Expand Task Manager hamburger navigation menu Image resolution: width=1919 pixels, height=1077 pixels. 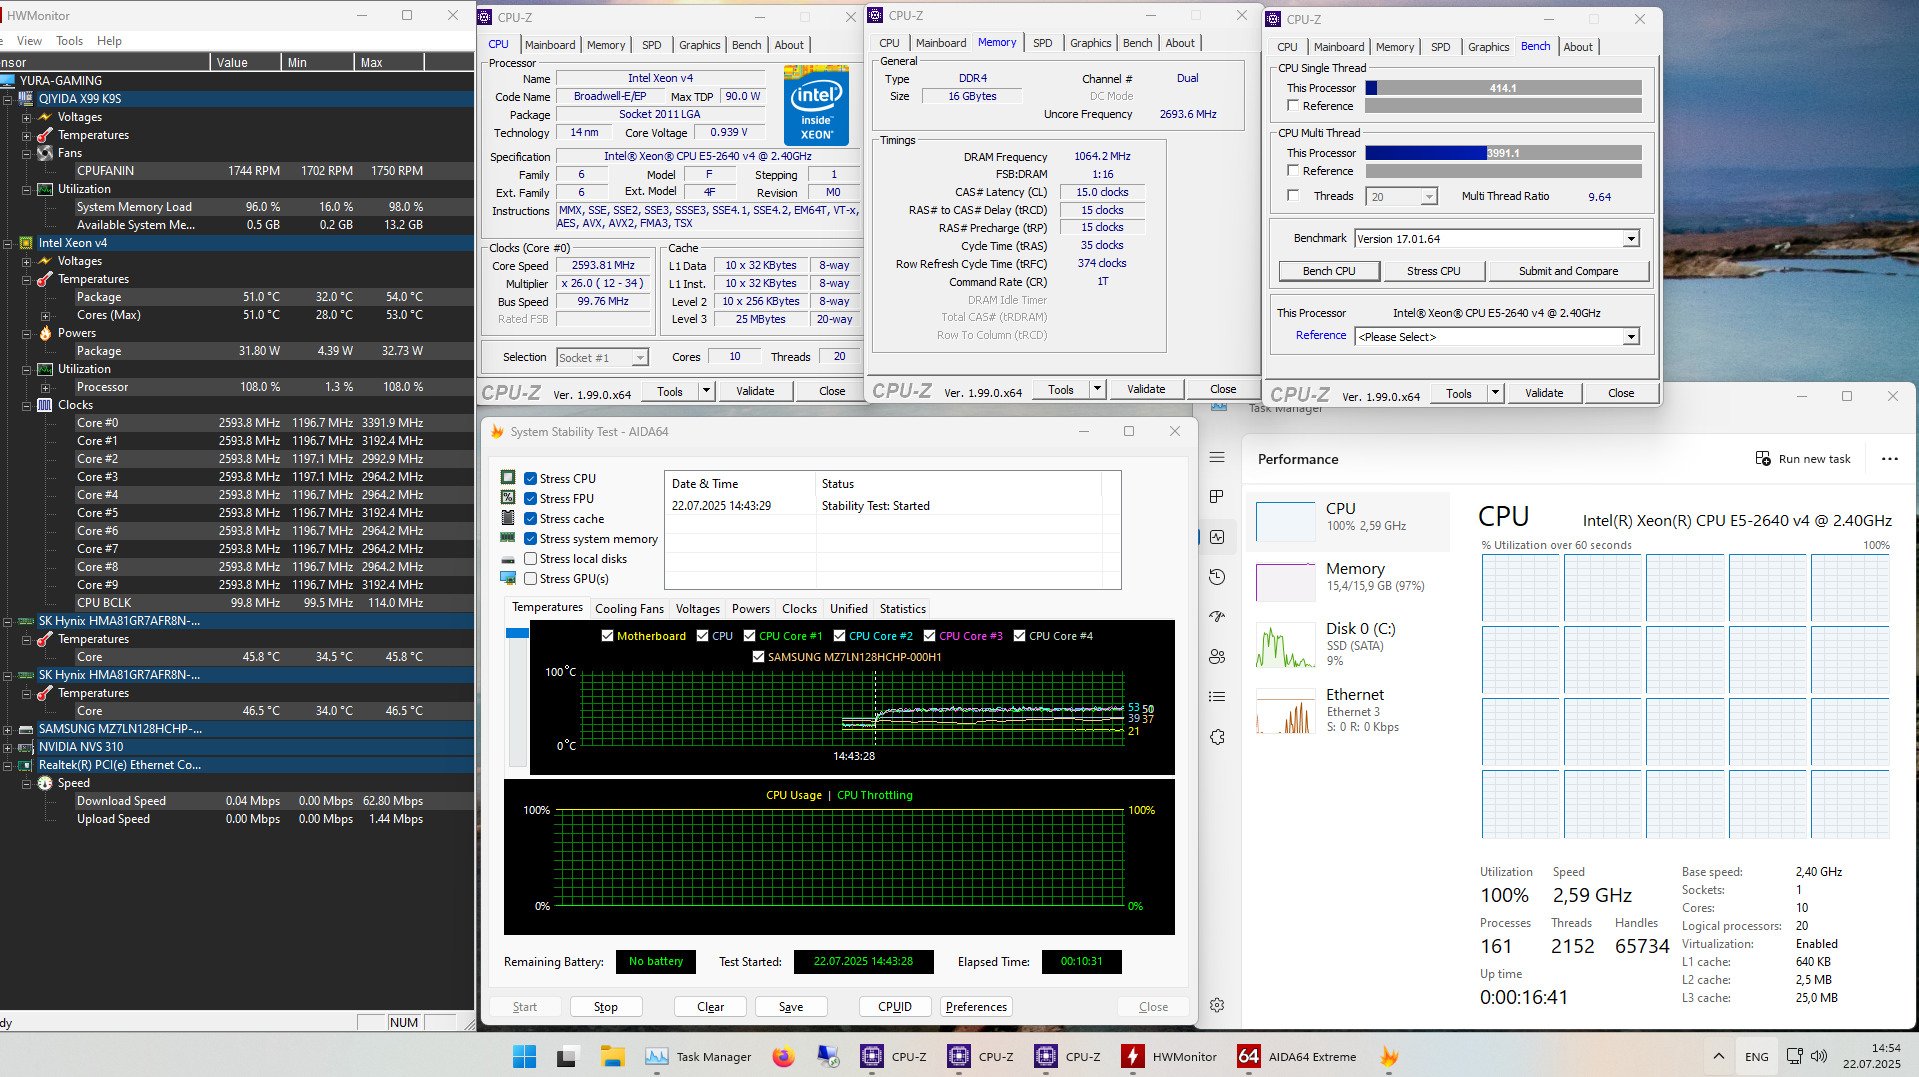click(x=1217, y=457)
